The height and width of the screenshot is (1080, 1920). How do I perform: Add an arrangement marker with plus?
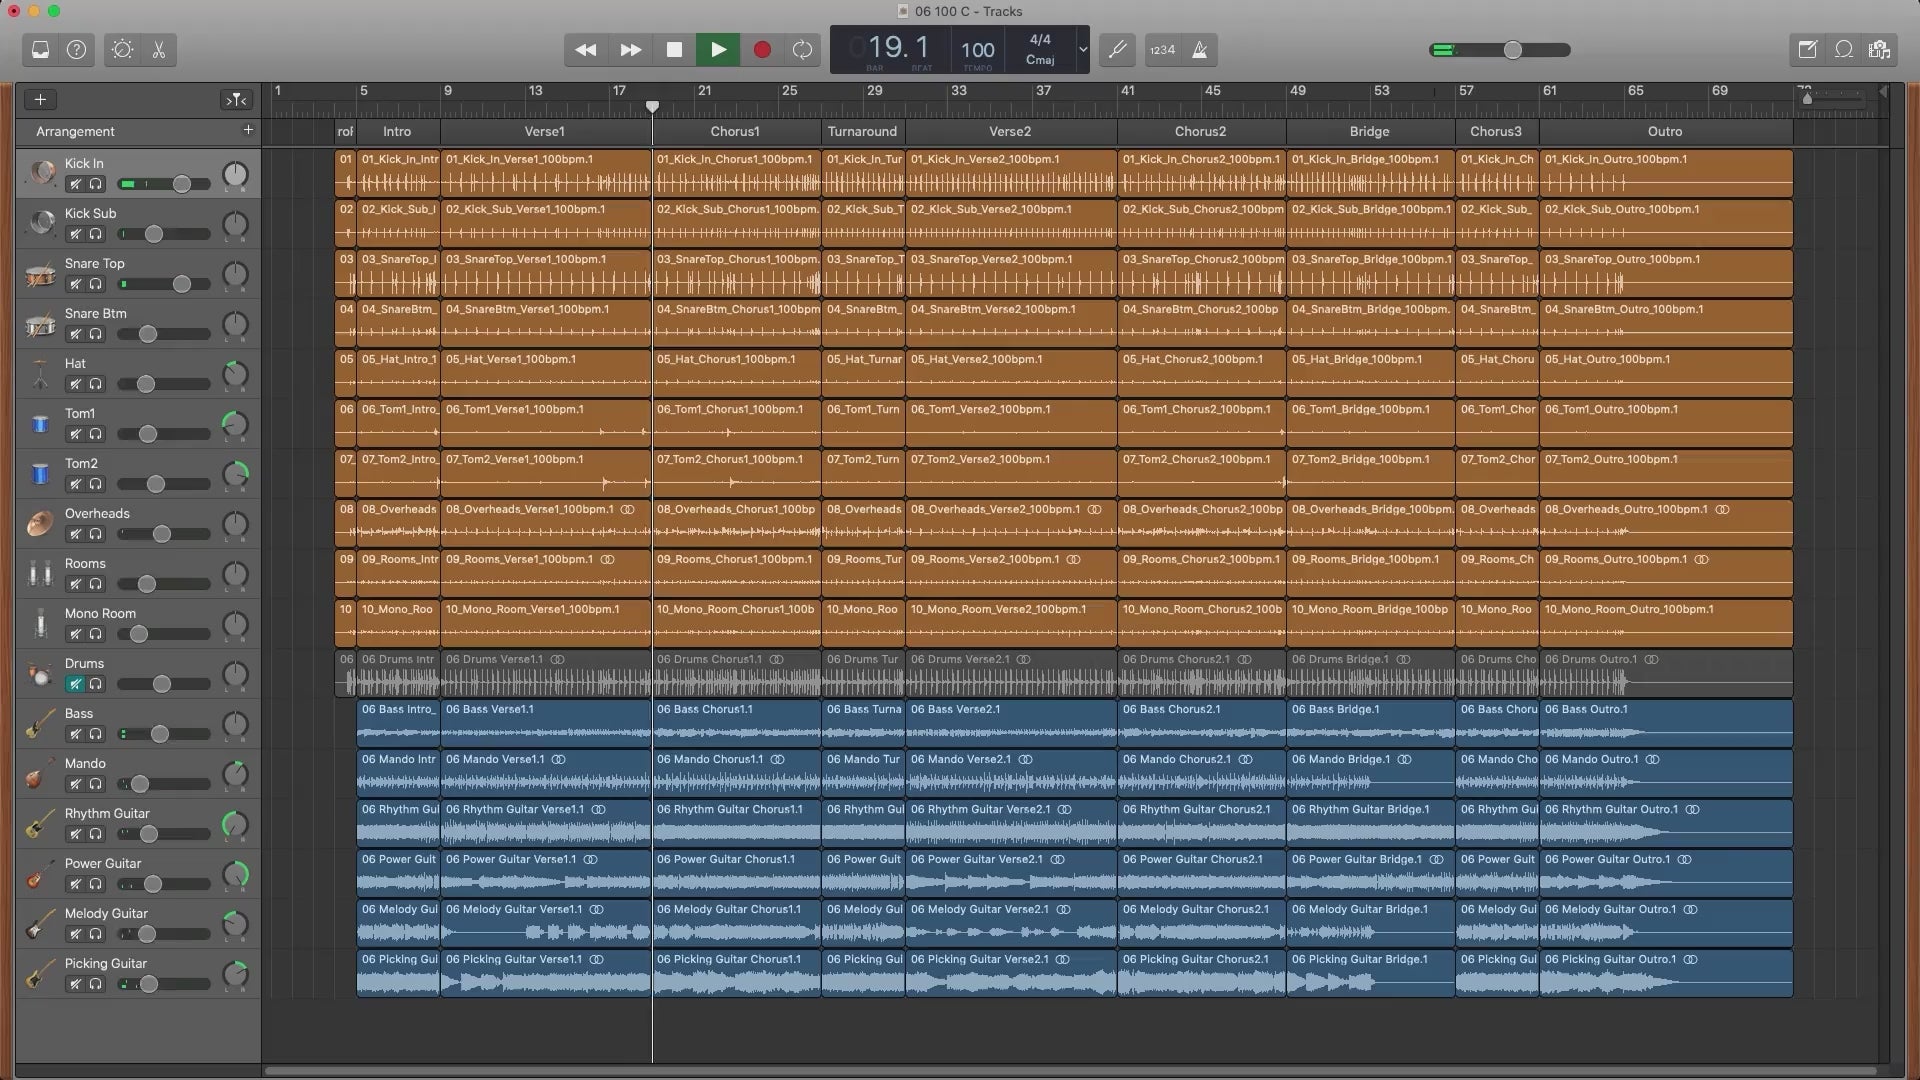[x=248, y=130]
